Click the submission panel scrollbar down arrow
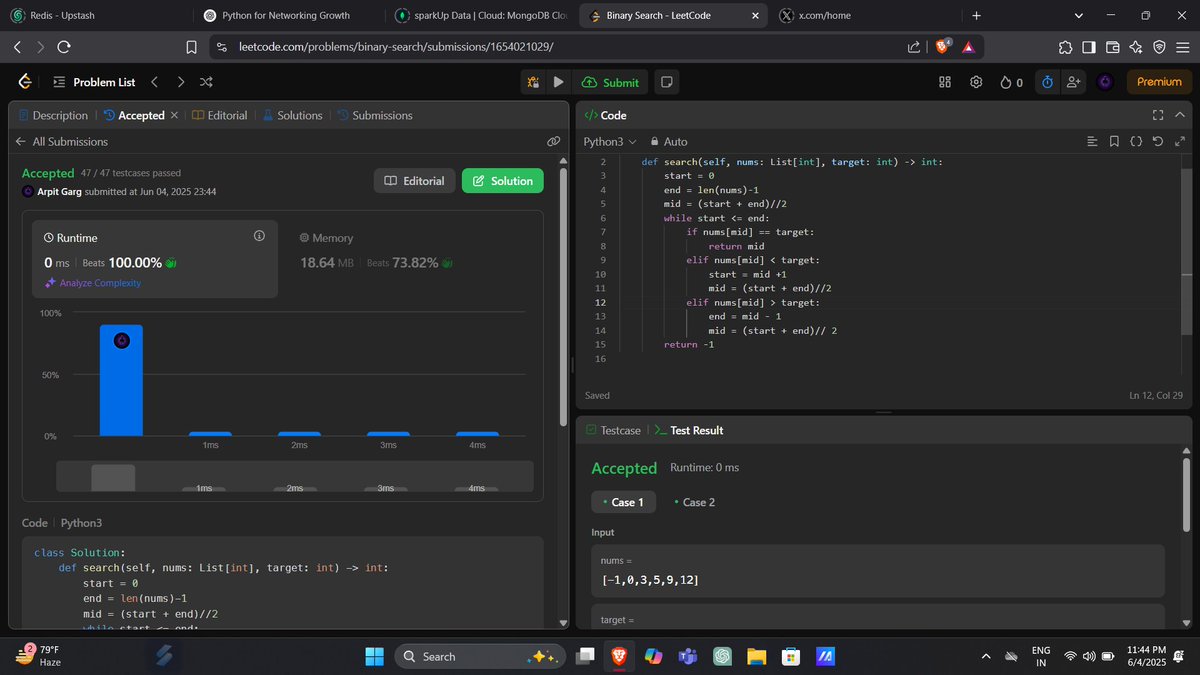 (564, 622)
